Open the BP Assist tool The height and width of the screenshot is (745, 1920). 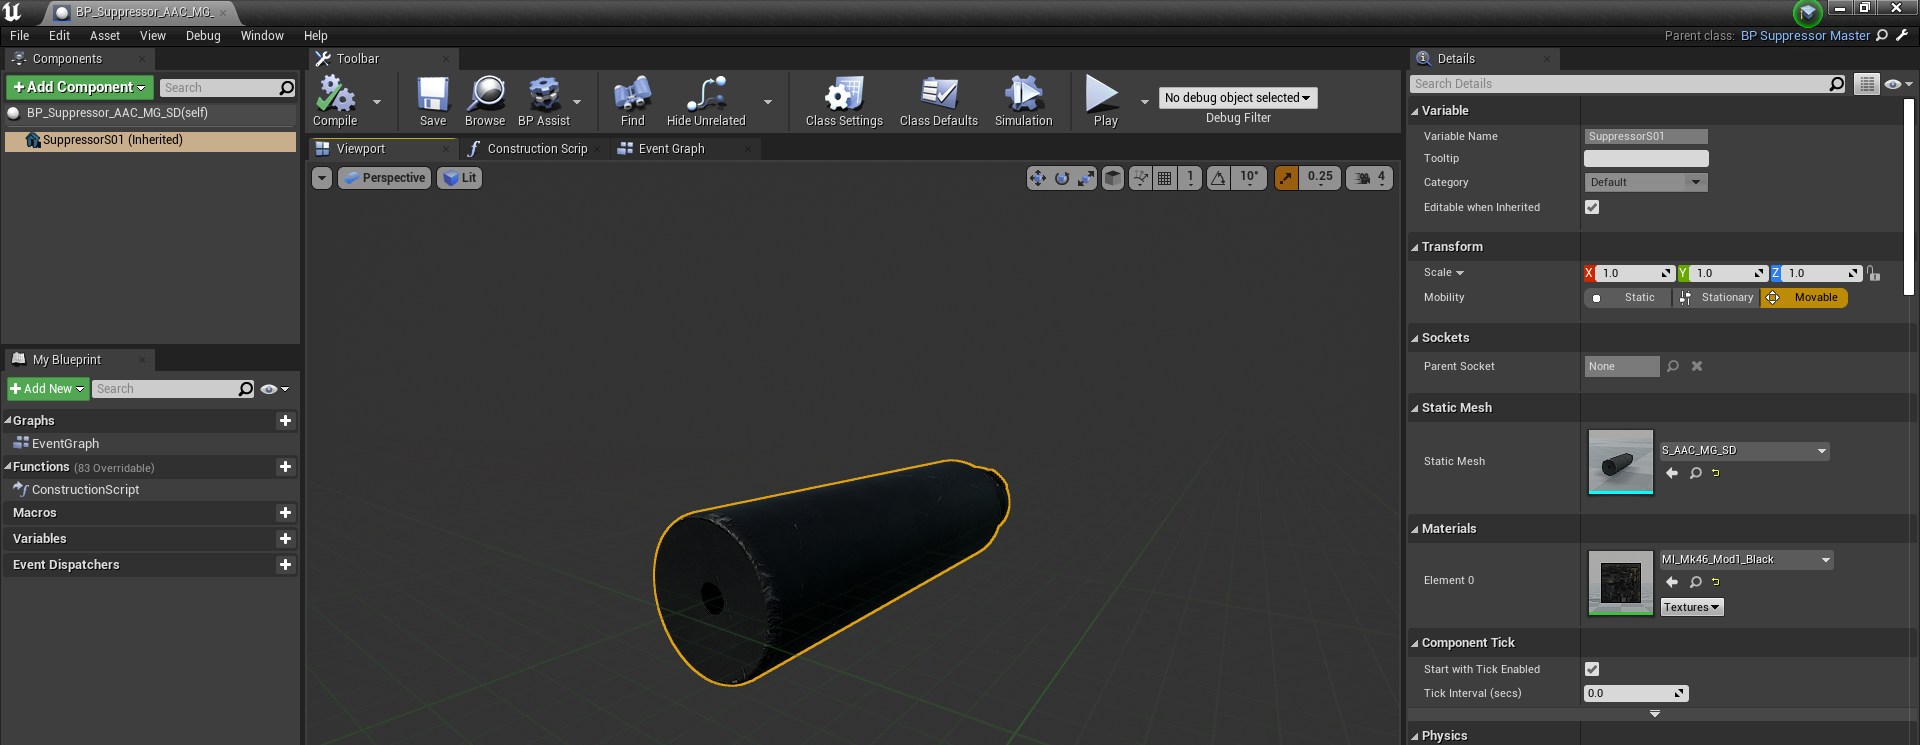544,101
